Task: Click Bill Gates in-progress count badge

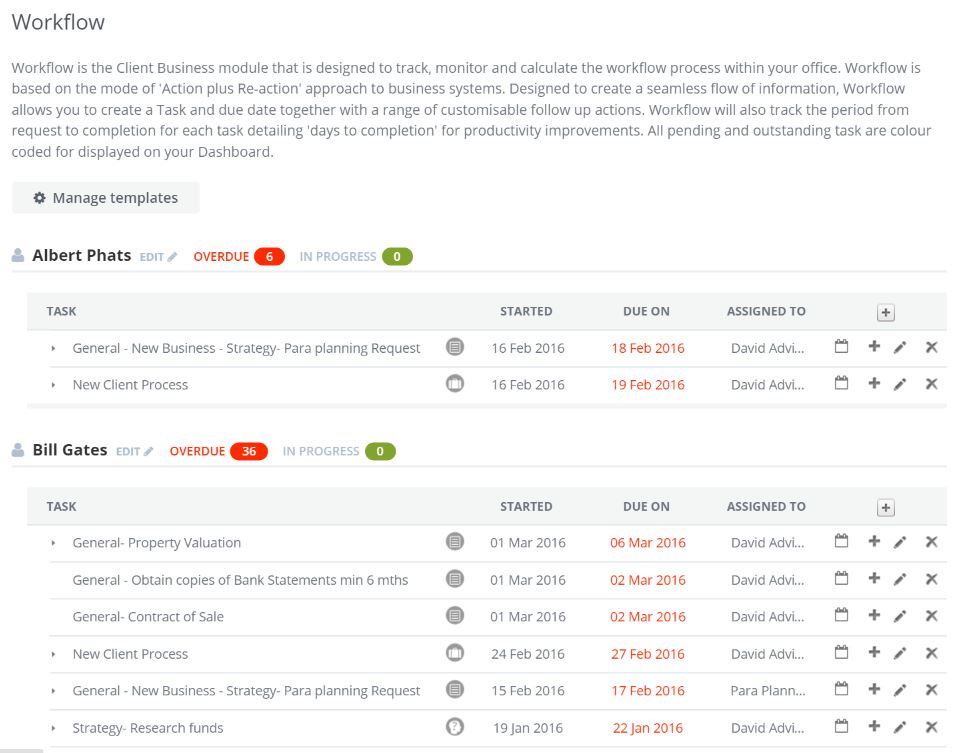Action: click(380, 452)
